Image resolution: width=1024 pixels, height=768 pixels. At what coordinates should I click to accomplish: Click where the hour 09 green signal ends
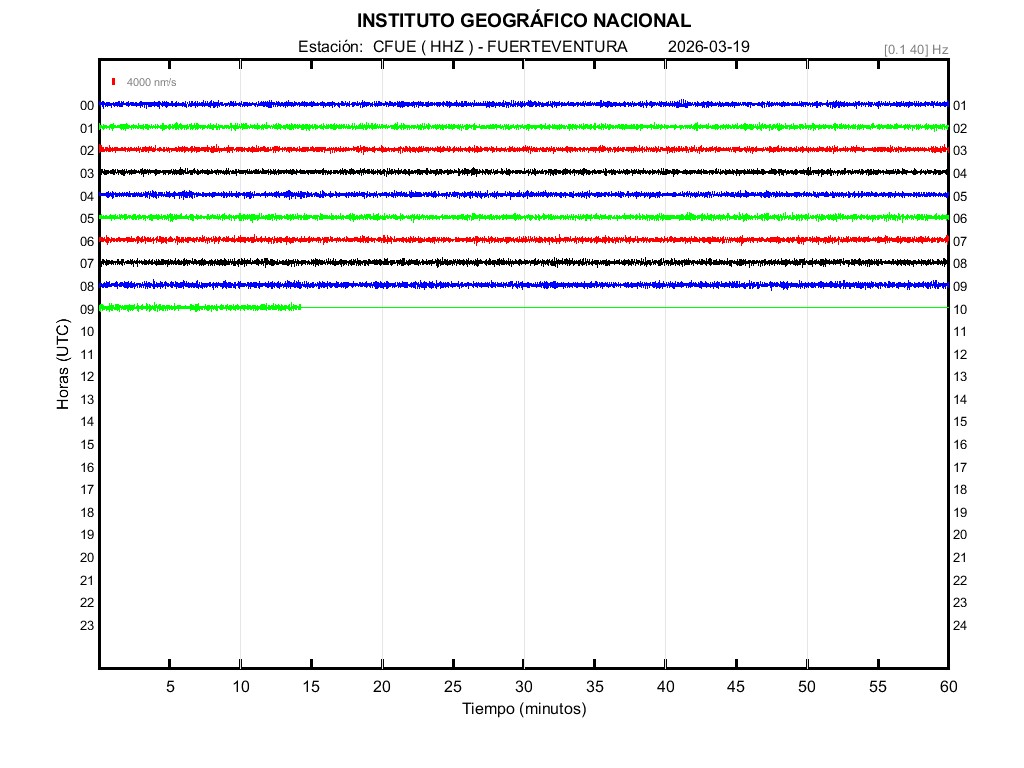point(301,307)
